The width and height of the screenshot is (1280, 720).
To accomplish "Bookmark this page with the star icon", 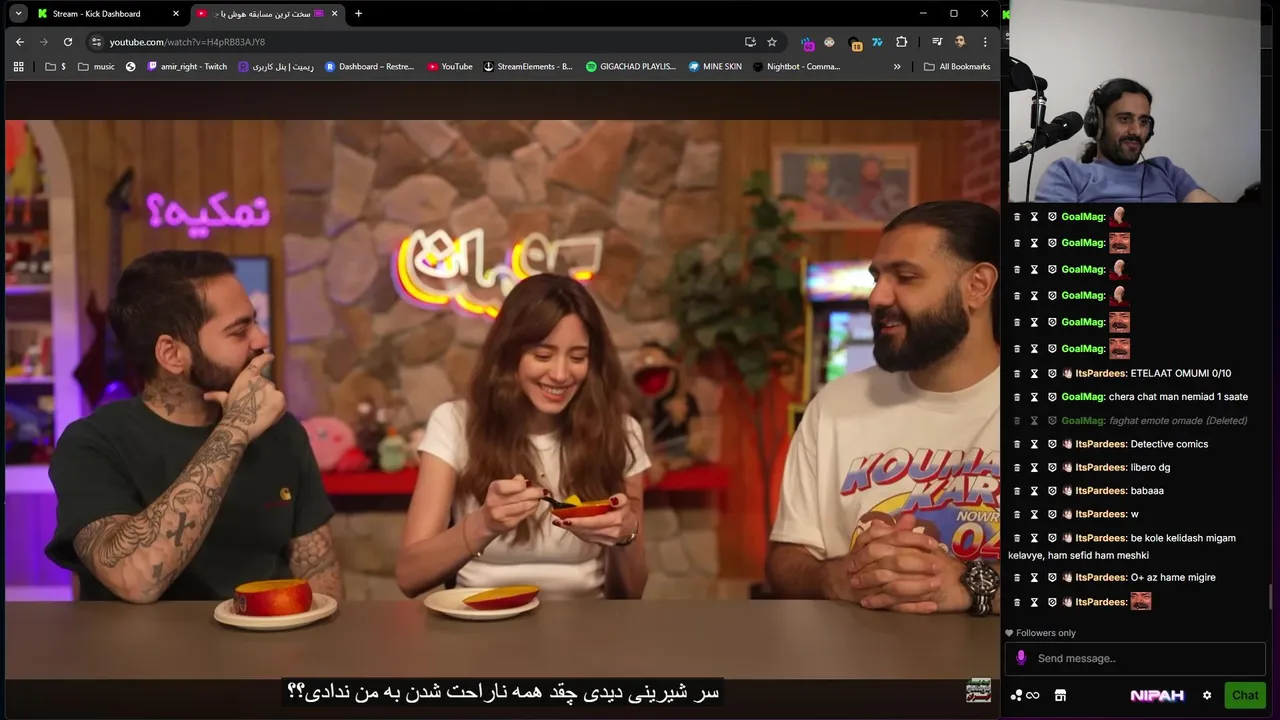I will [772, 42].
